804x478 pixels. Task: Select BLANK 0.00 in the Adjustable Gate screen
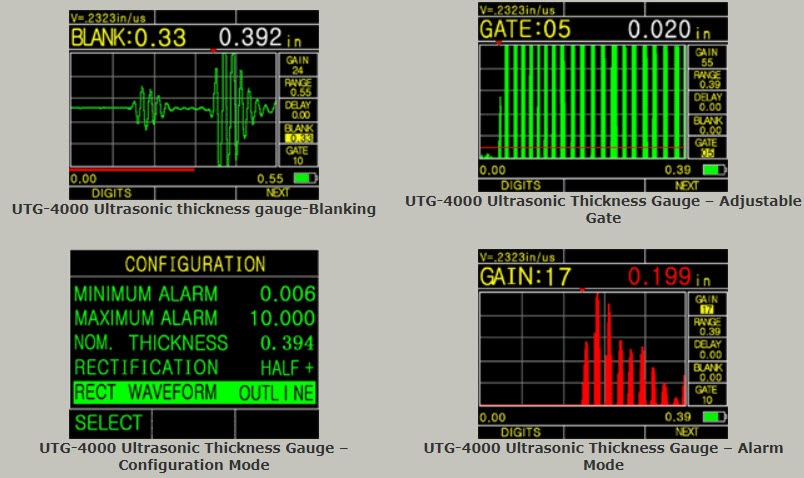coord(707,125)
